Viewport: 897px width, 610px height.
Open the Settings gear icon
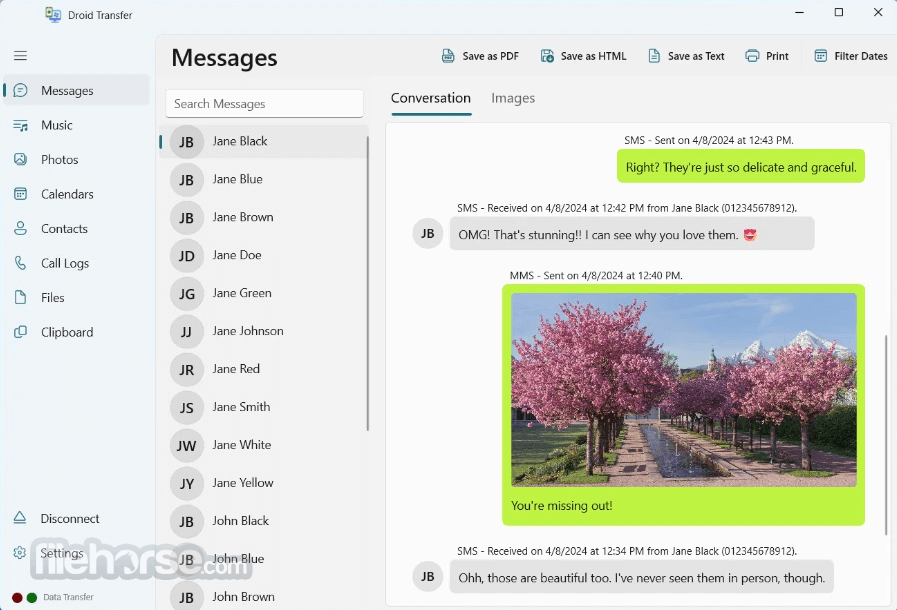coord(20,553)
